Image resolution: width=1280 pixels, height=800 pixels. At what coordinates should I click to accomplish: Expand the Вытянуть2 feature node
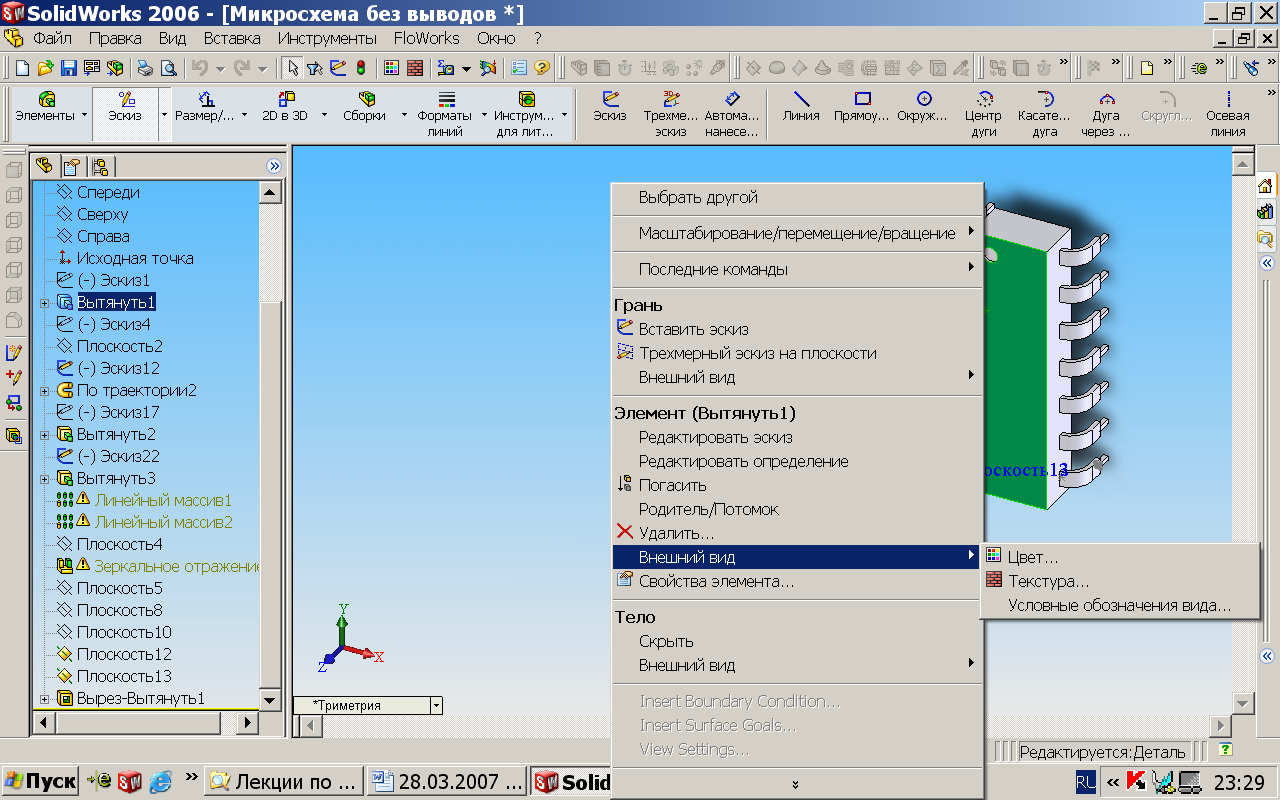point(44,435)
